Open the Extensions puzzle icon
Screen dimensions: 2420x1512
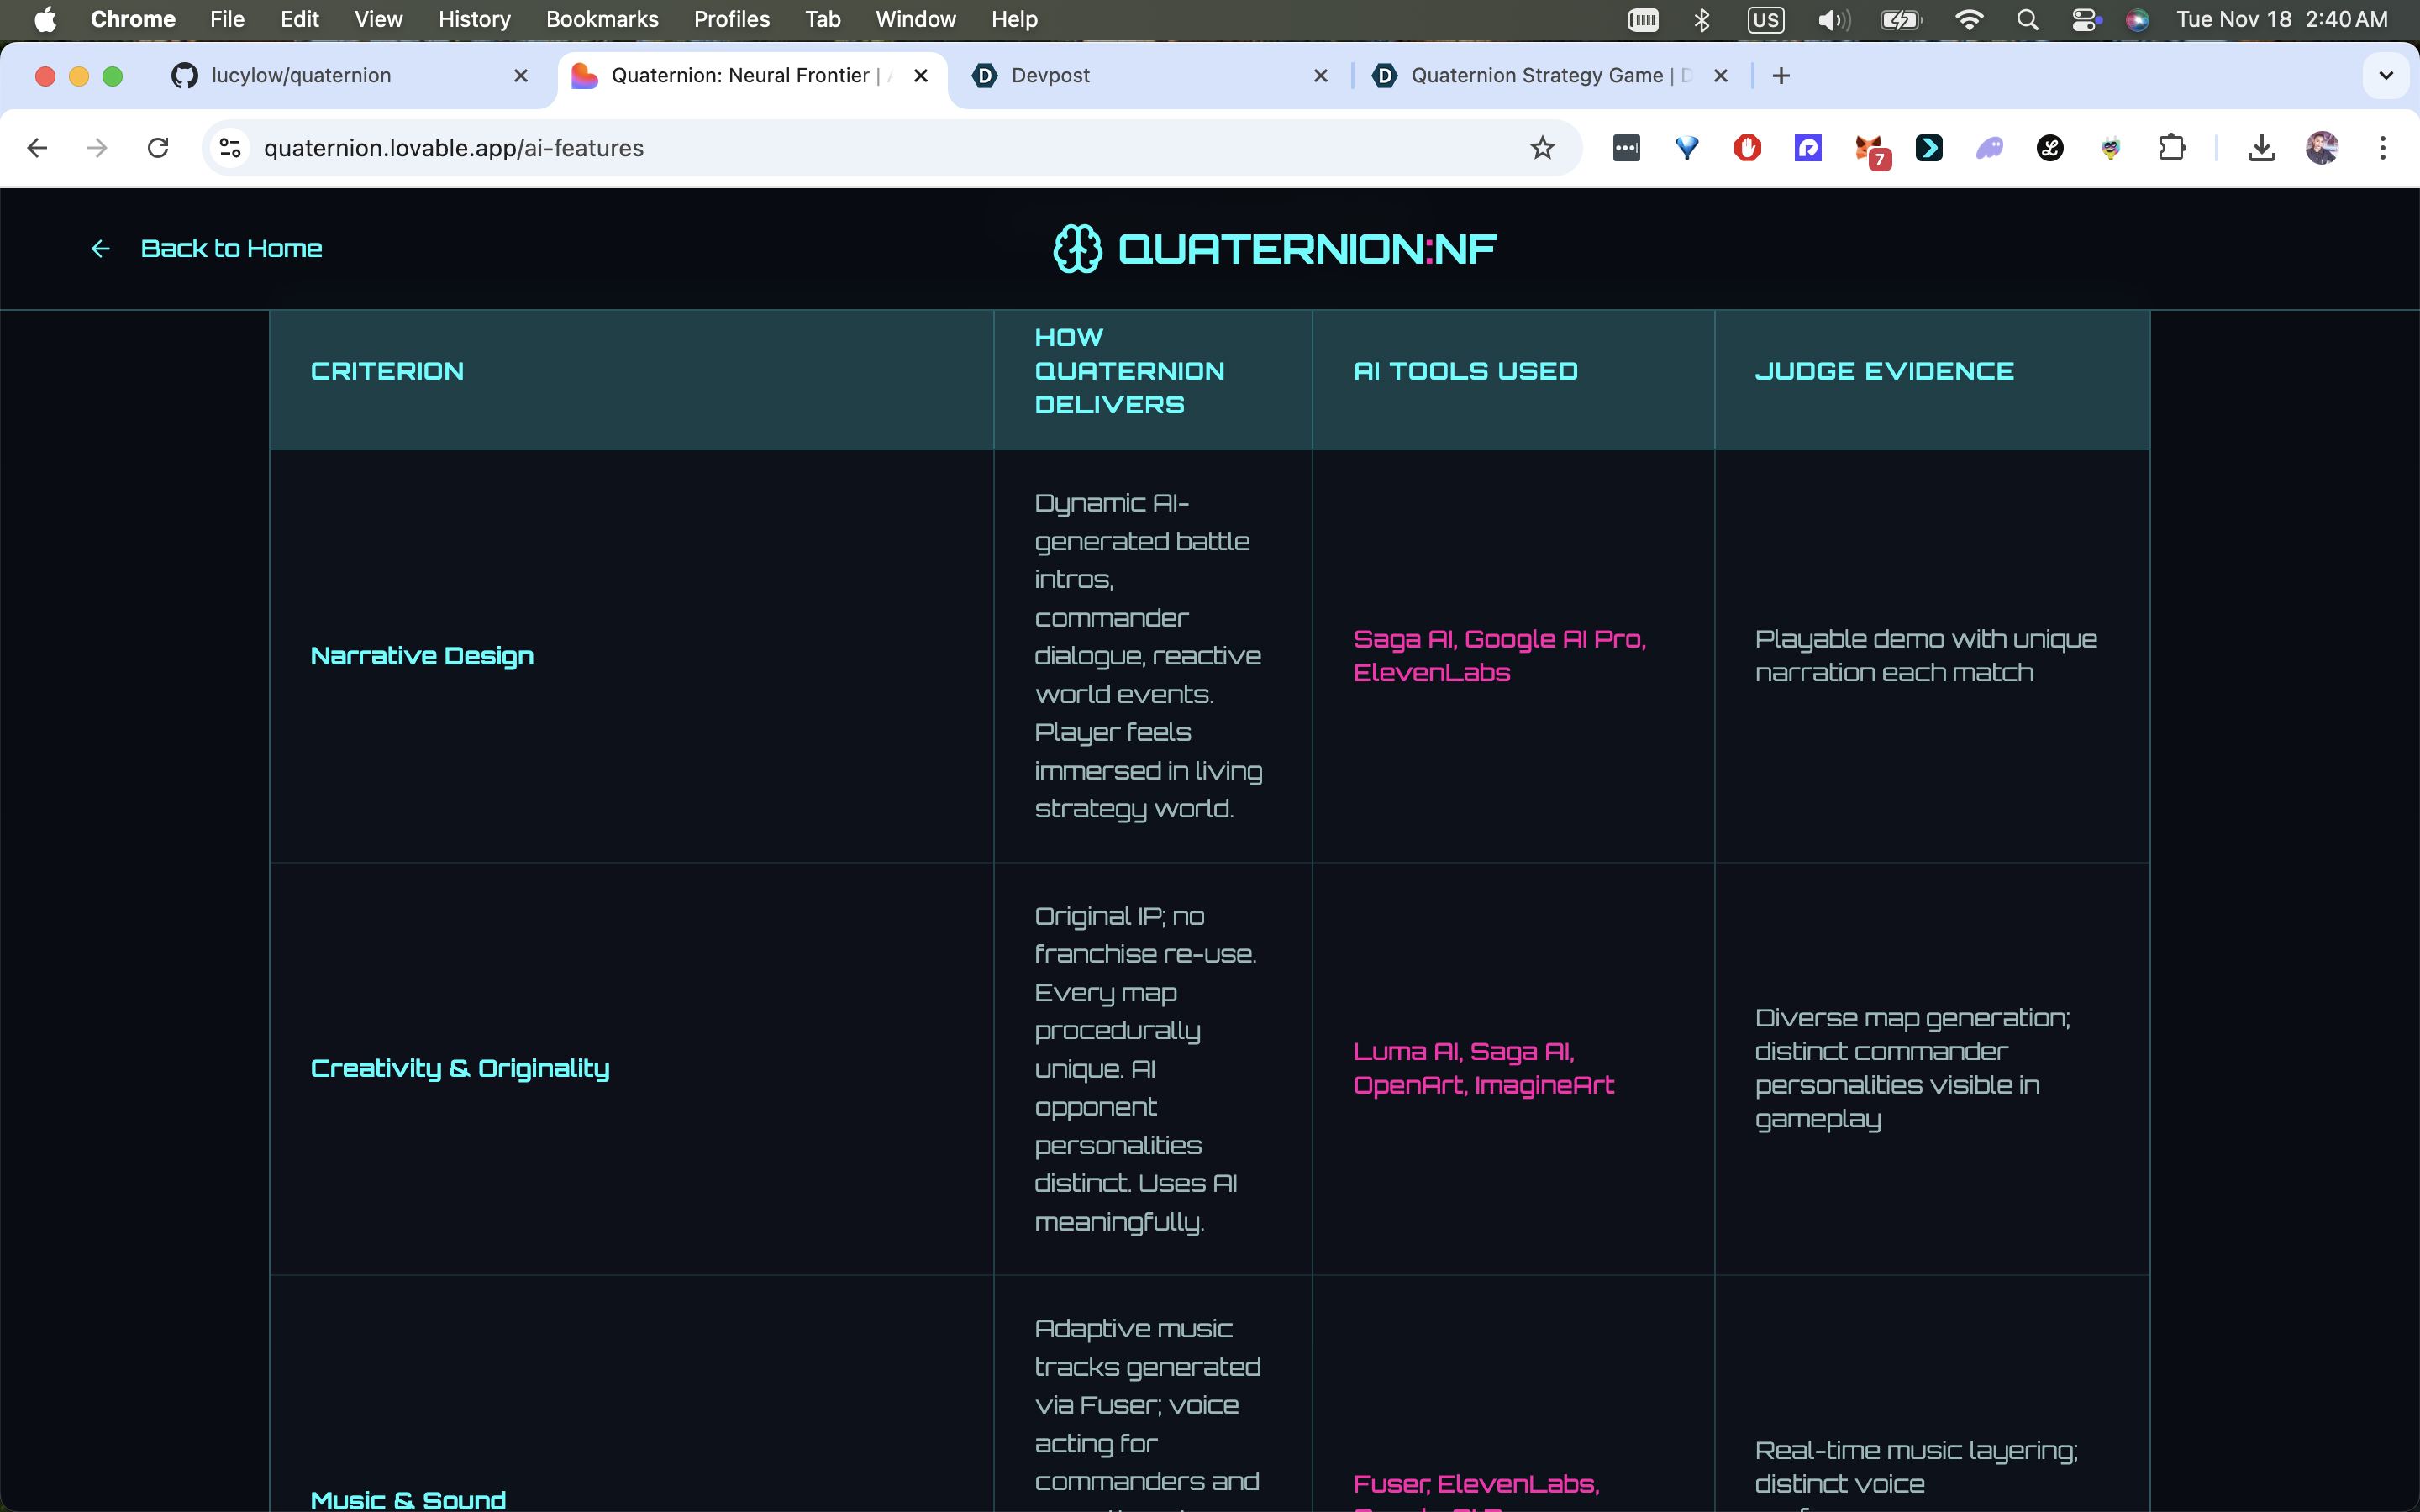(2171, 148)
